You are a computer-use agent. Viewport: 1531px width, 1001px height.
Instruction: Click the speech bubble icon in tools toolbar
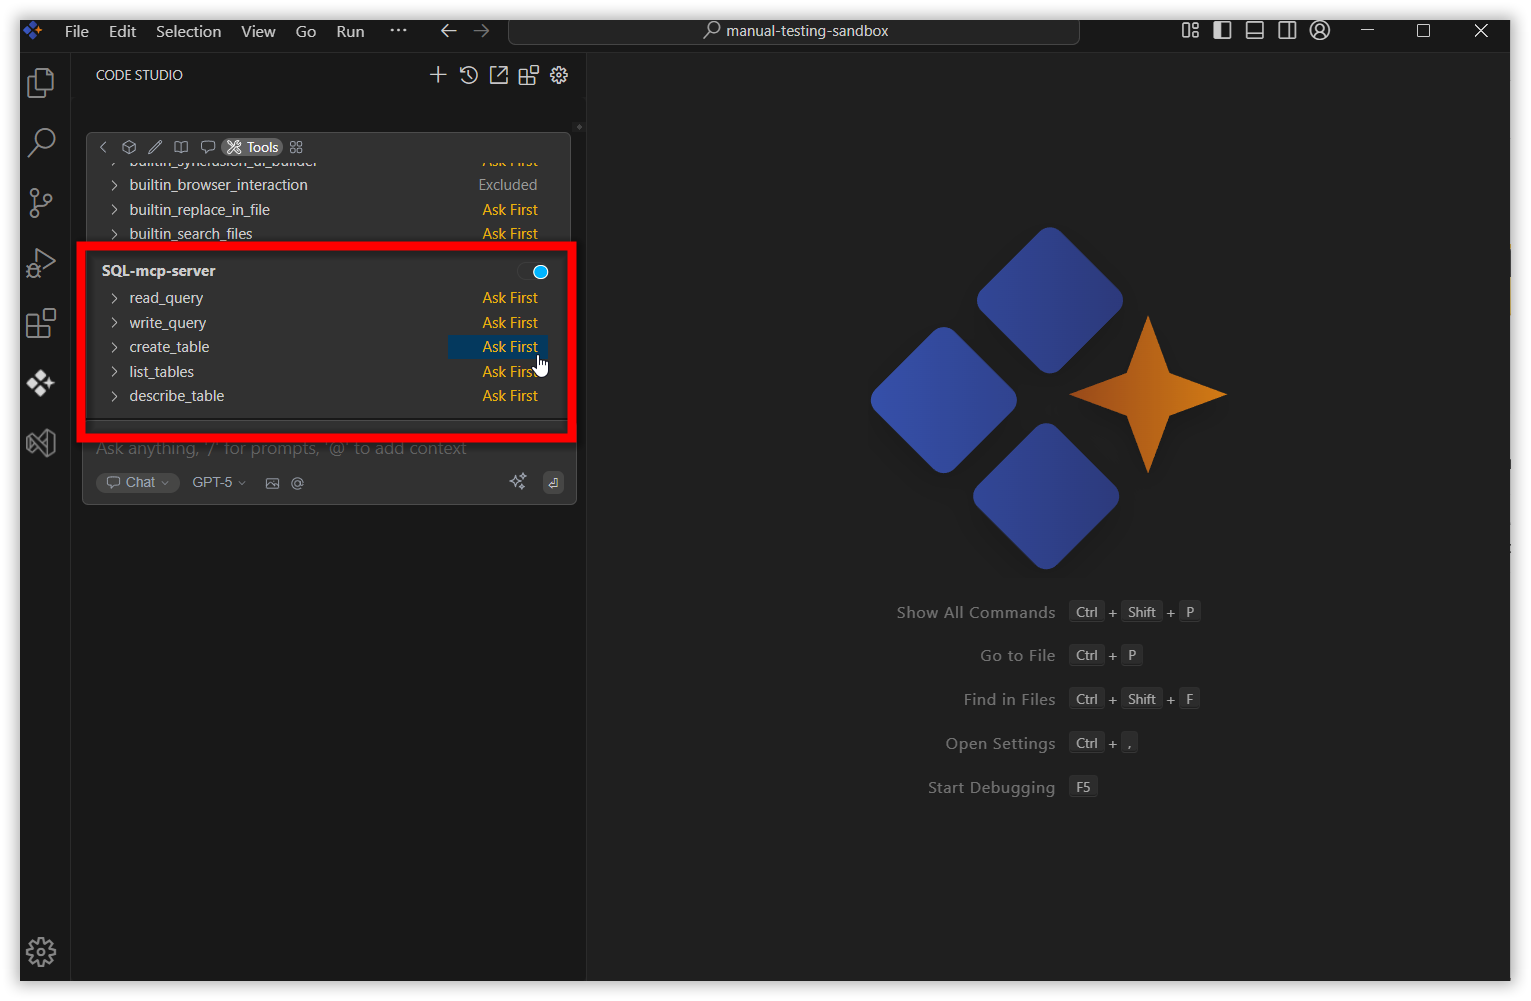207,147
